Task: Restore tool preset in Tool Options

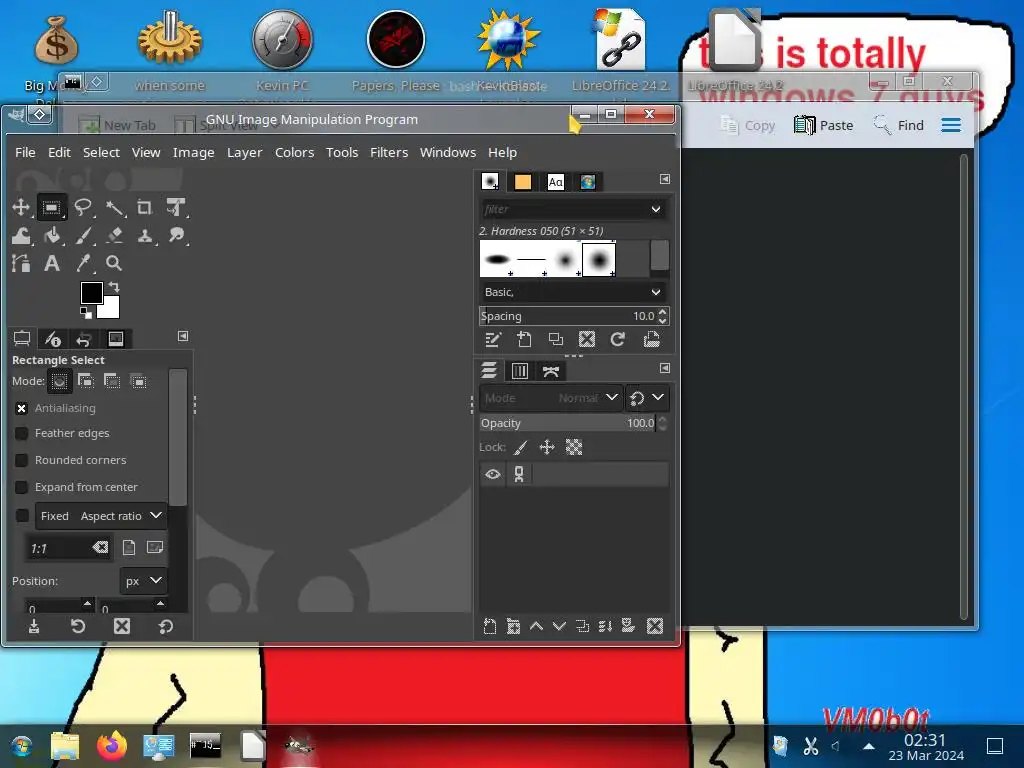Action: (78, 626)
